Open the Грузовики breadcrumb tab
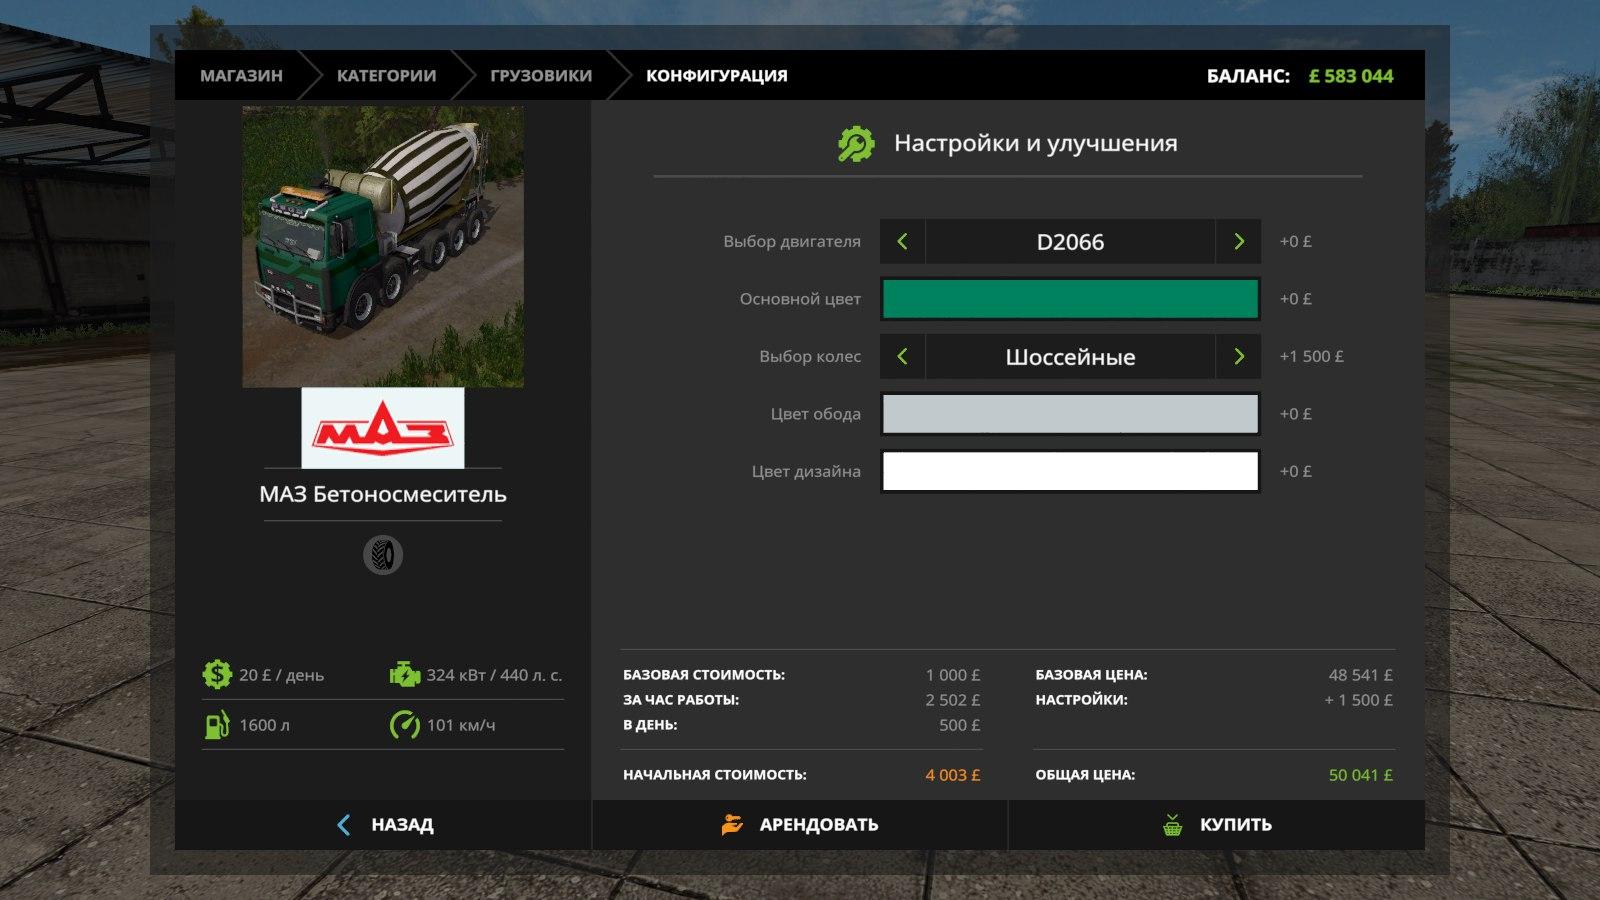The image size is (1600, 900). point(540,76)
